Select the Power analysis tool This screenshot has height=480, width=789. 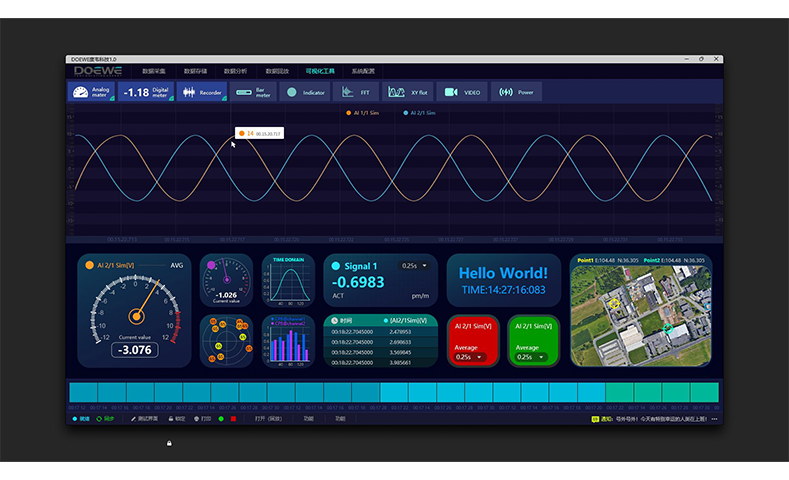coord(515,92)
